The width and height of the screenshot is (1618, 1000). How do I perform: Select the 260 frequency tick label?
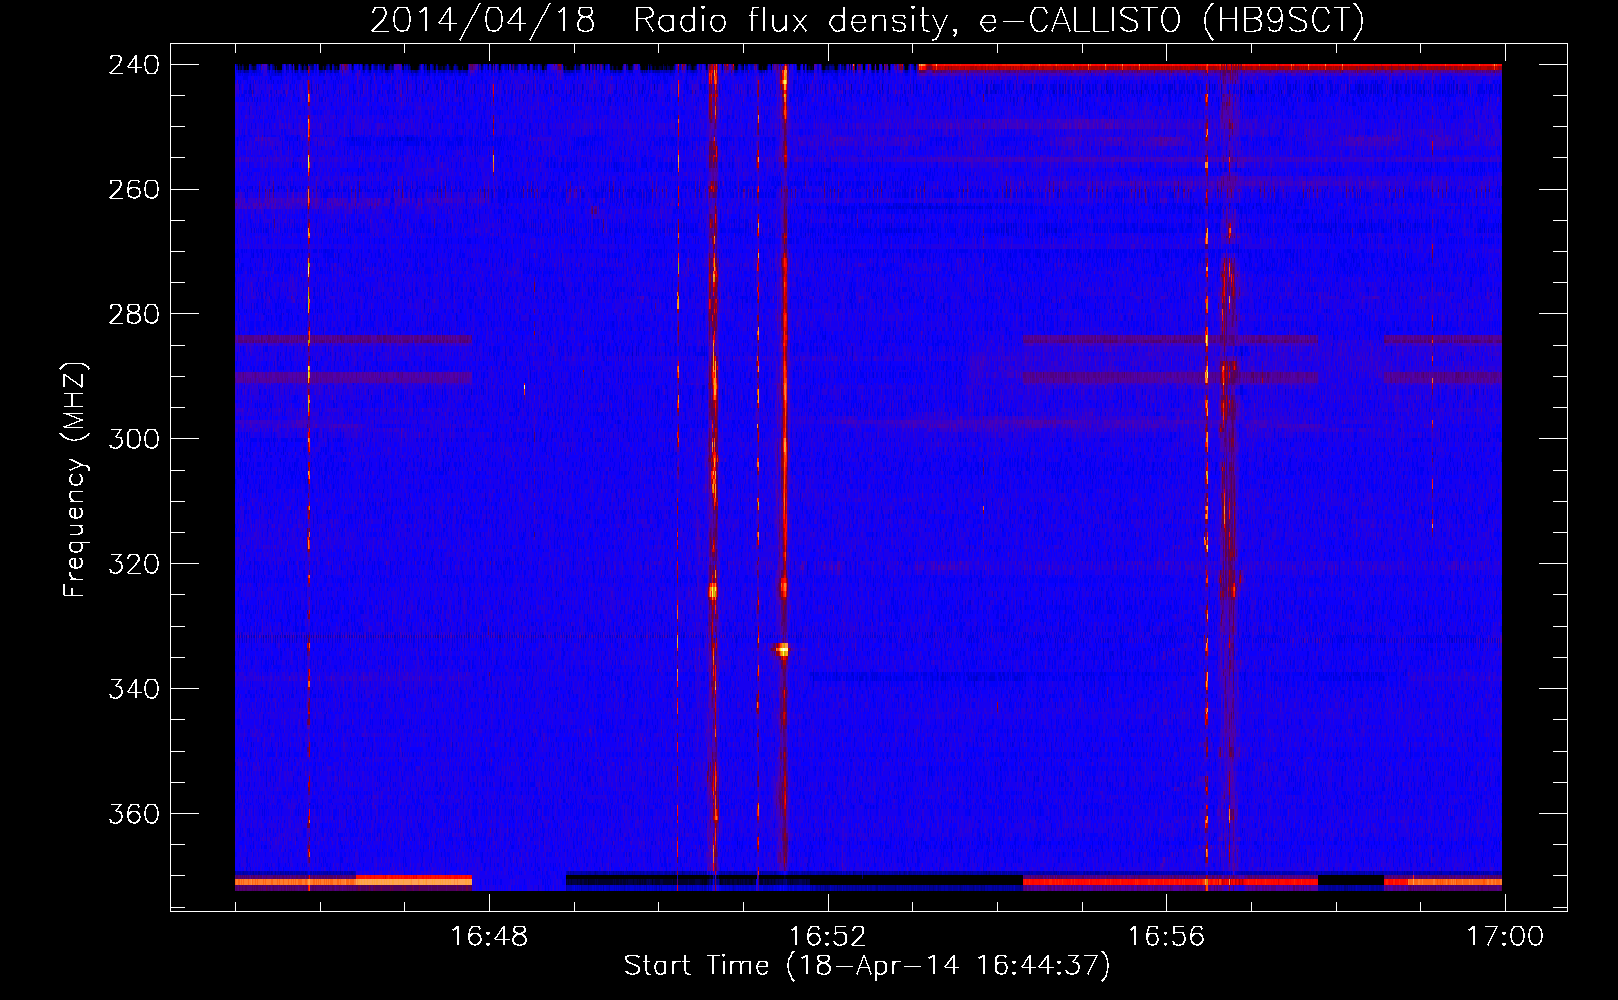pyautogui.click(x=134, y=190)
